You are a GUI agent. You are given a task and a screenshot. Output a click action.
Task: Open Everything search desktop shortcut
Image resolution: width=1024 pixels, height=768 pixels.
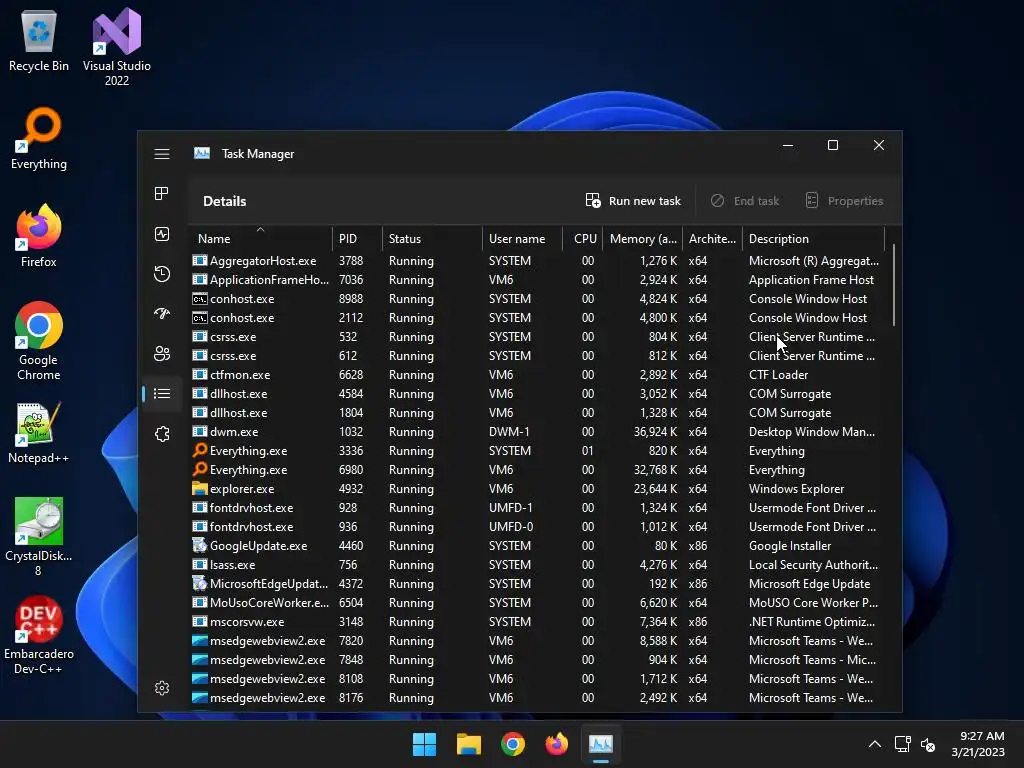pos(39,139)
